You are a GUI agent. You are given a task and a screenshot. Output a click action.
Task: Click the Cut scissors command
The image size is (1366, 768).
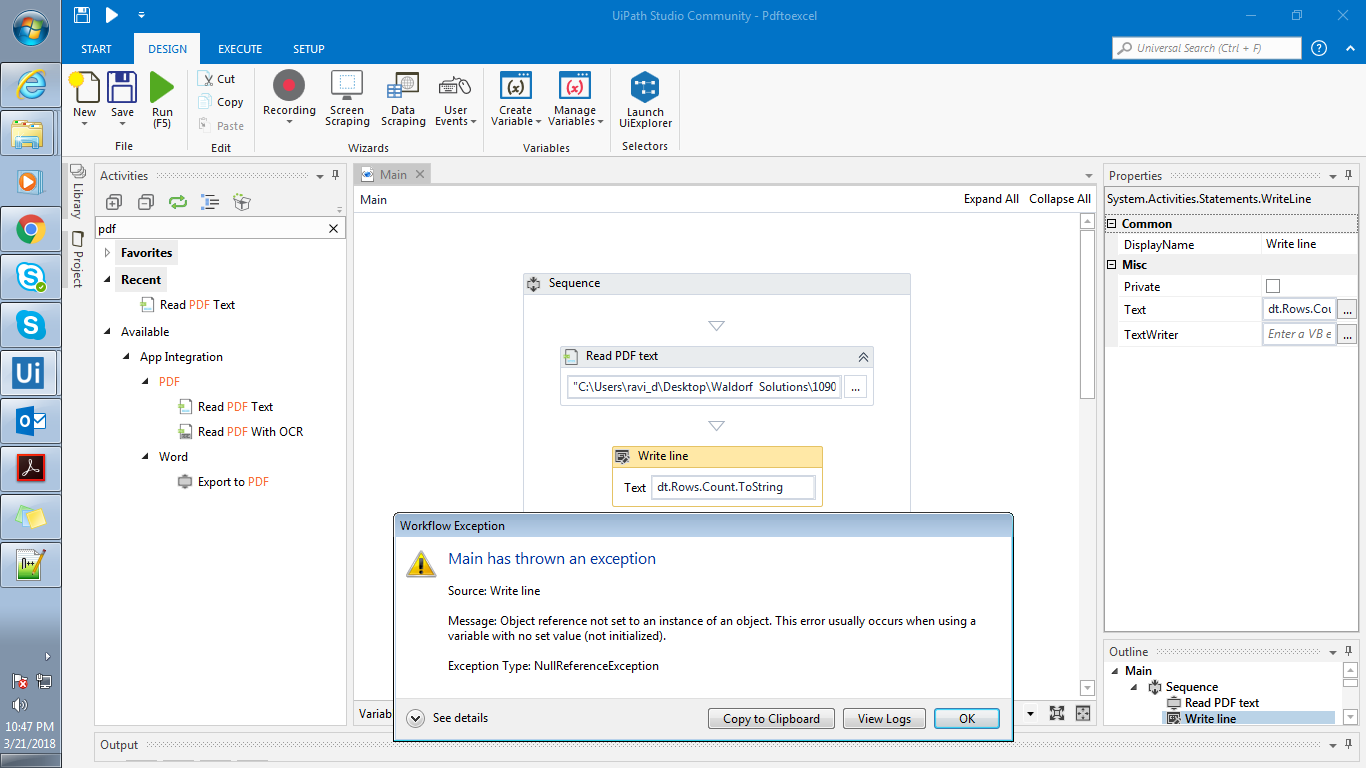[217, 79]
